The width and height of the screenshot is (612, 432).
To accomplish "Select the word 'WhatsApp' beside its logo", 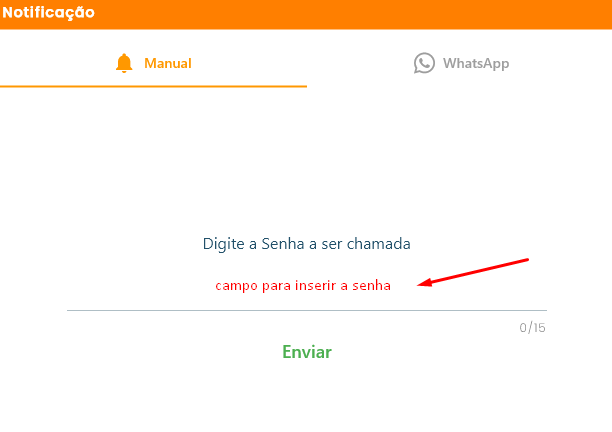I will (476, 63).
